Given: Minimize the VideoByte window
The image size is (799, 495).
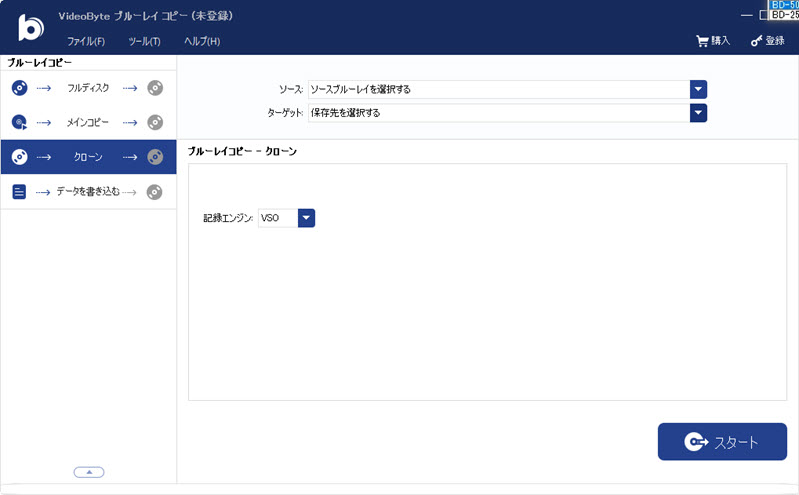Looking at the screenshot, I should pyautogui.click(x=747, y=15).
